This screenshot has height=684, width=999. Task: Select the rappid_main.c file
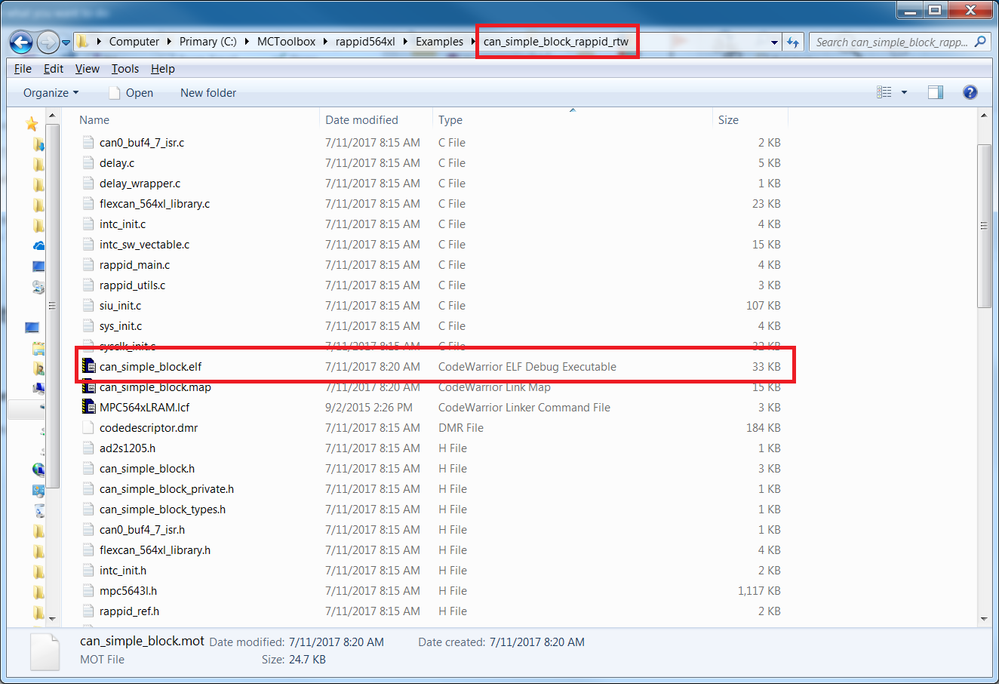tap(134, 265)
